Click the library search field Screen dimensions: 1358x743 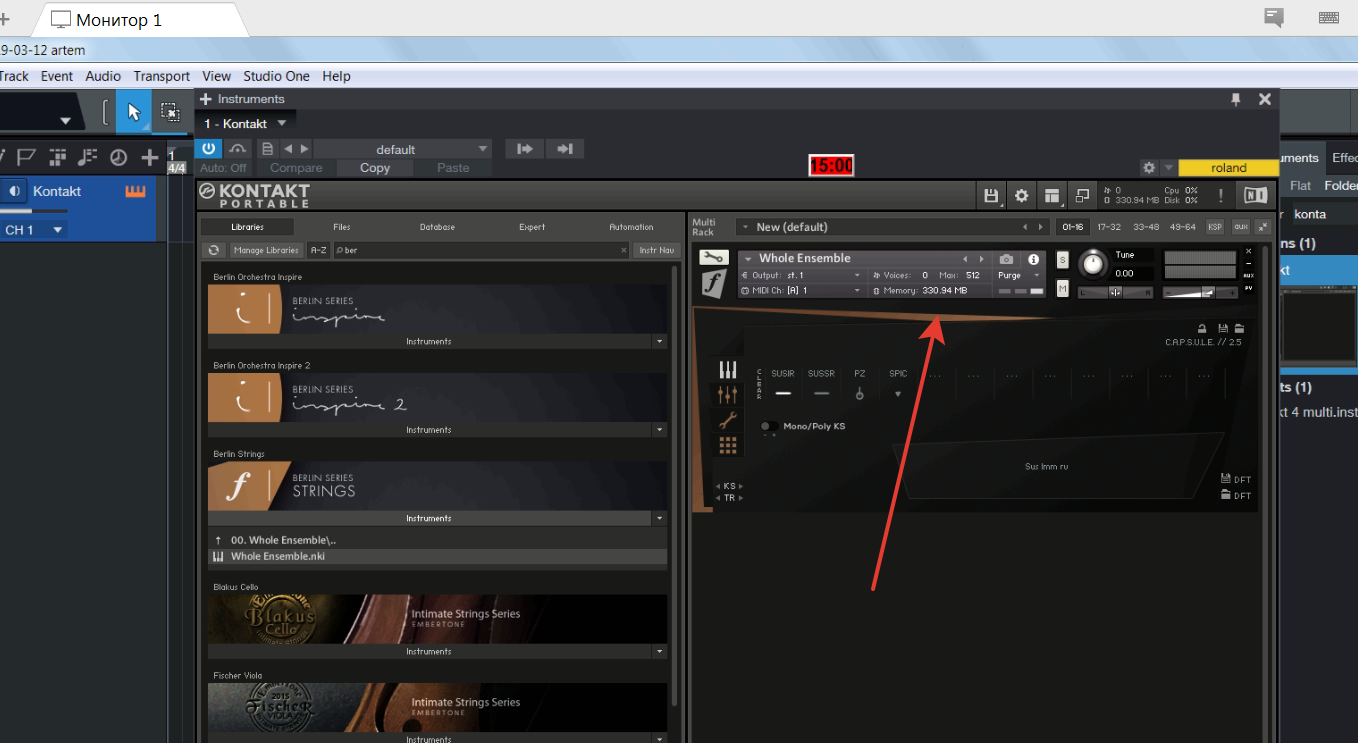click(481, 250)
